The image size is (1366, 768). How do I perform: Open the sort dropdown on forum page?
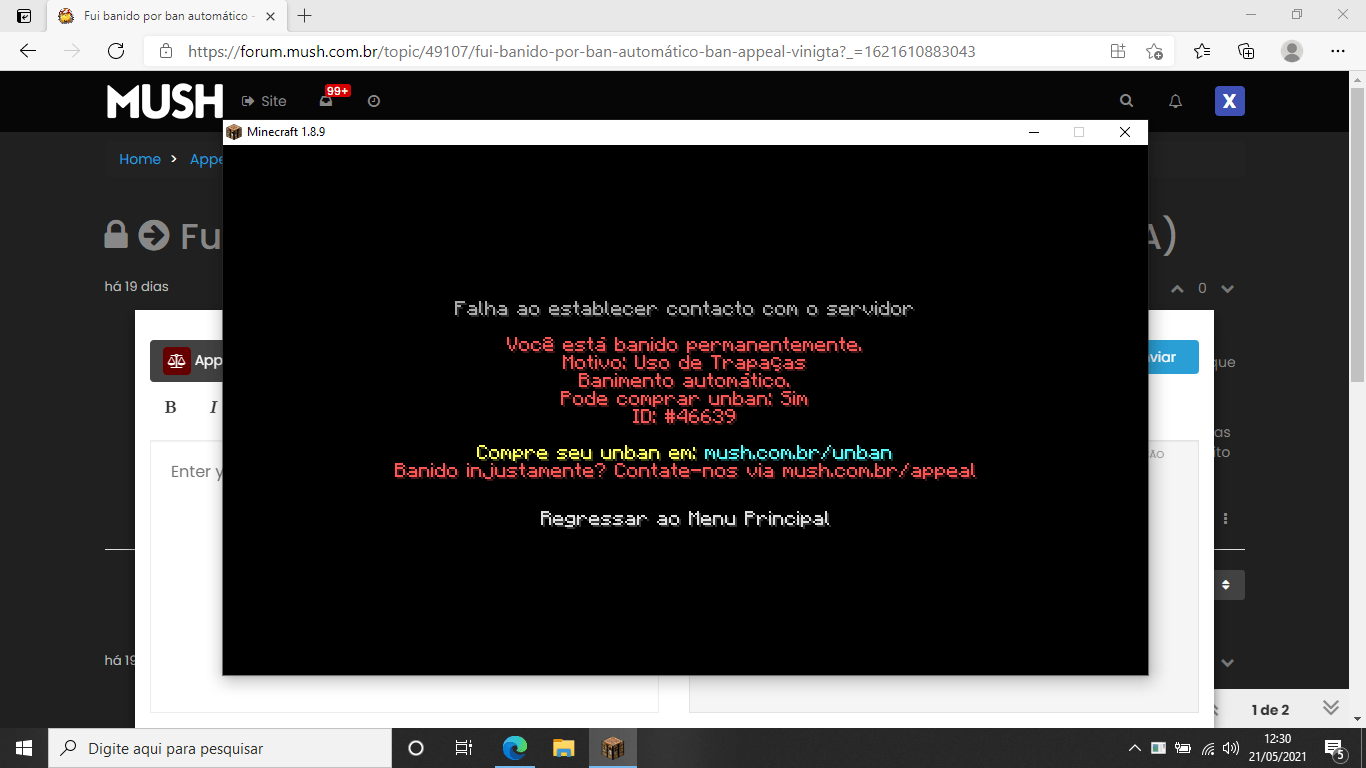[x=1228, y=585]
